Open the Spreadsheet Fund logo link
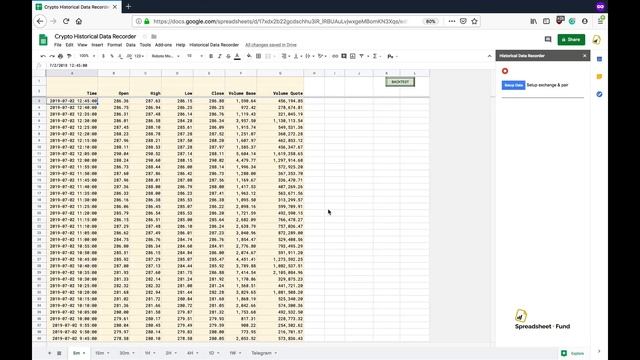Screen dimensions: 640x360 [542, 320]
